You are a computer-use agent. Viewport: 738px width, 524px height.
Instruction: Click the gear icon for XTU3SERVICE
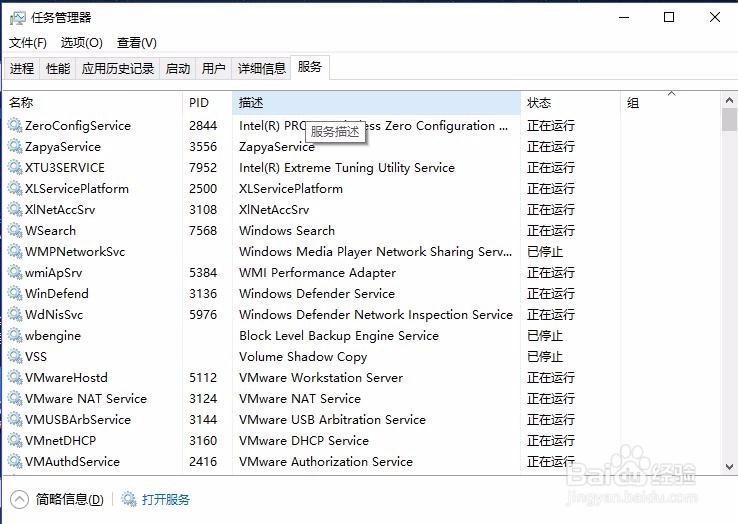pyautogui.click(x=15, y=168)
